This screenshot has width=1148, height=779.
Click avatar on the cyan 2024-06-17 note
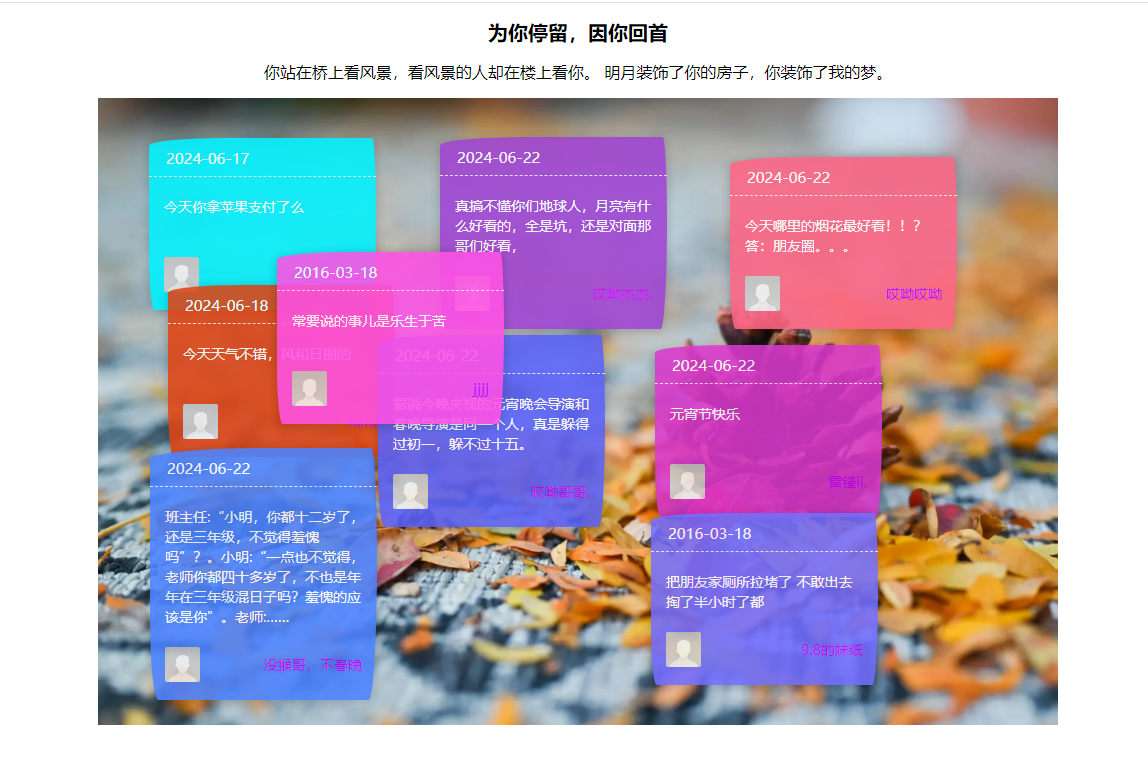[181, 273]
